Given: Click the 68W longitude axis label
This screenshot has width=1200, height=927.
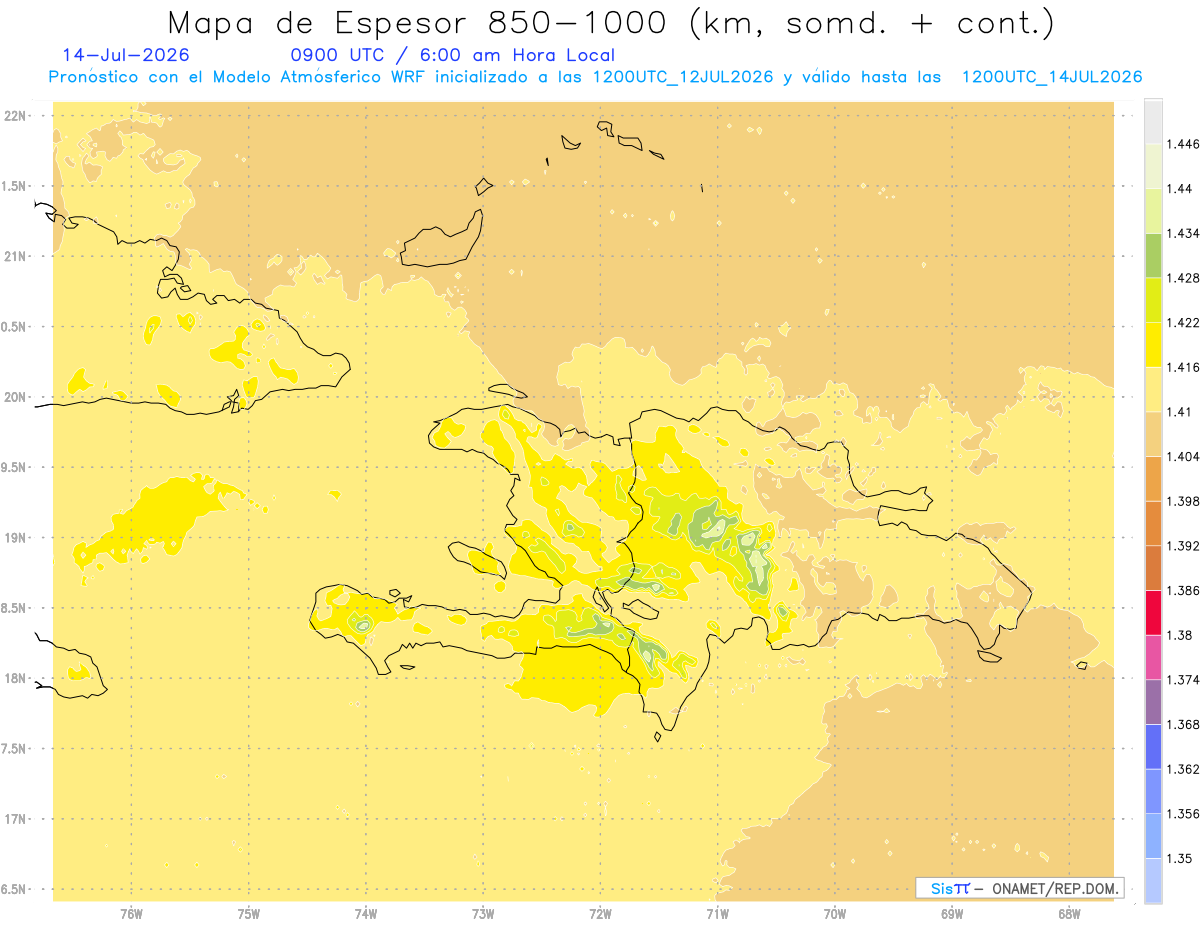Looking at the screenshot, I should click(x=1069, y=914).
